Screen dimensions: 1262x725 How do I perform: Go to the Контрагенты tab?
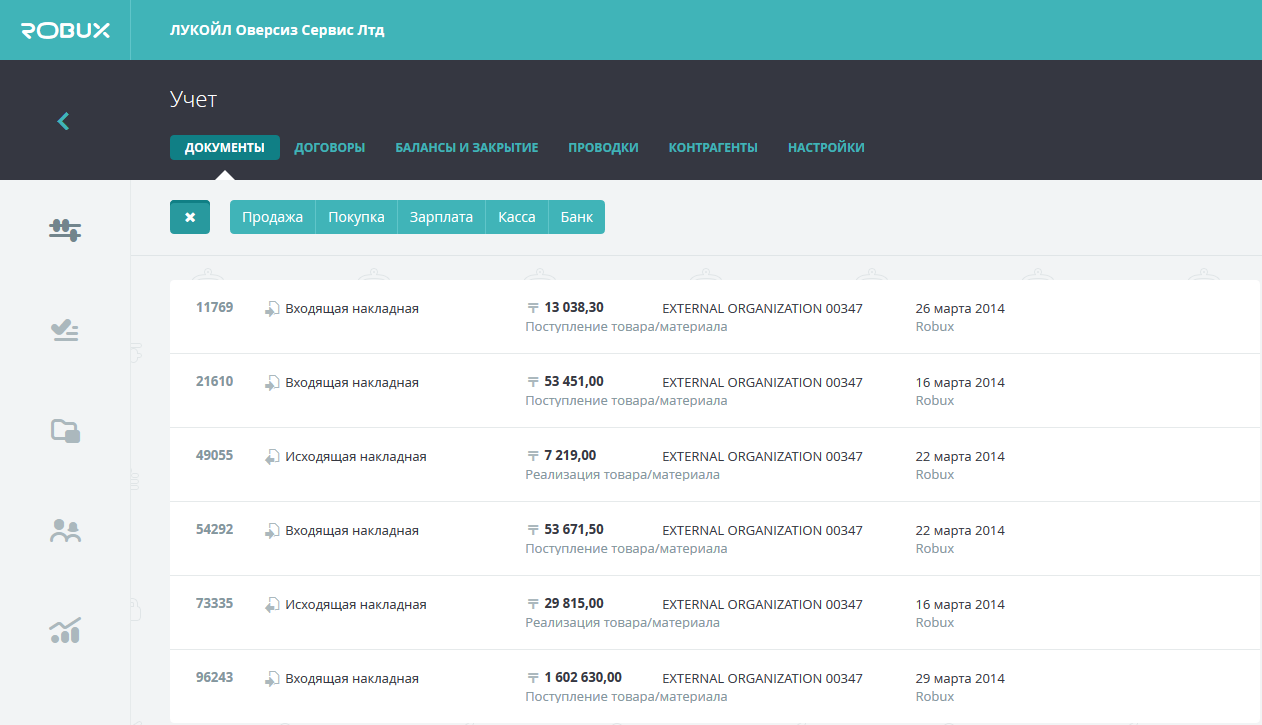coord(713,147)
